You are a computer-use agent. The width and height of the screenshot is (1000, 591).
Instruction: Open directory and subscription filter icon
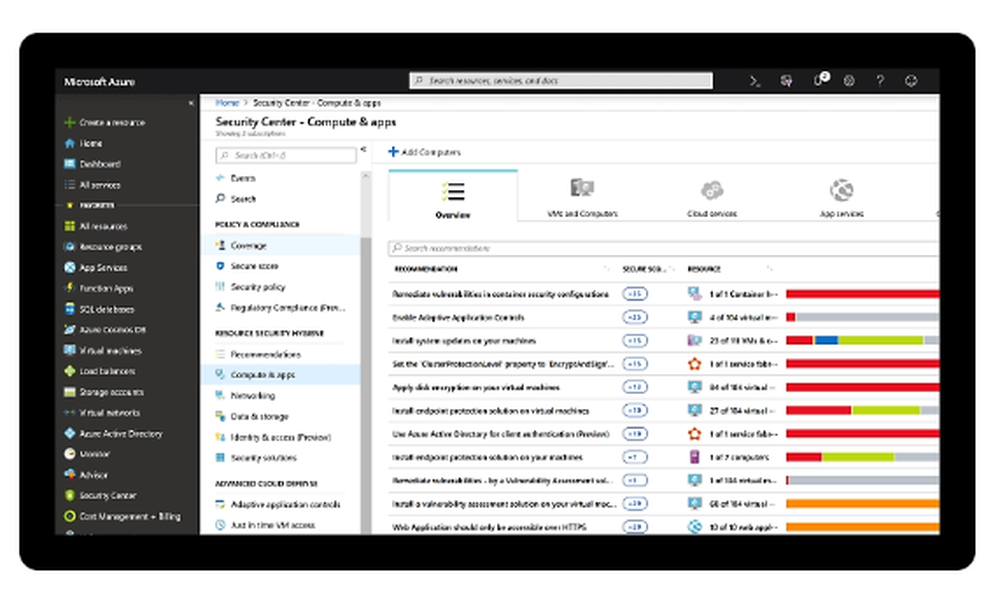click(x=786, y=81)
